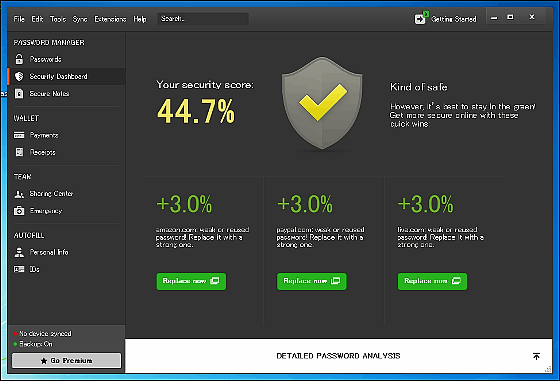Viewport: 560px width, 381px height.
Task: Click the Security Dashboard shield icon
Action: click(19, 76)
